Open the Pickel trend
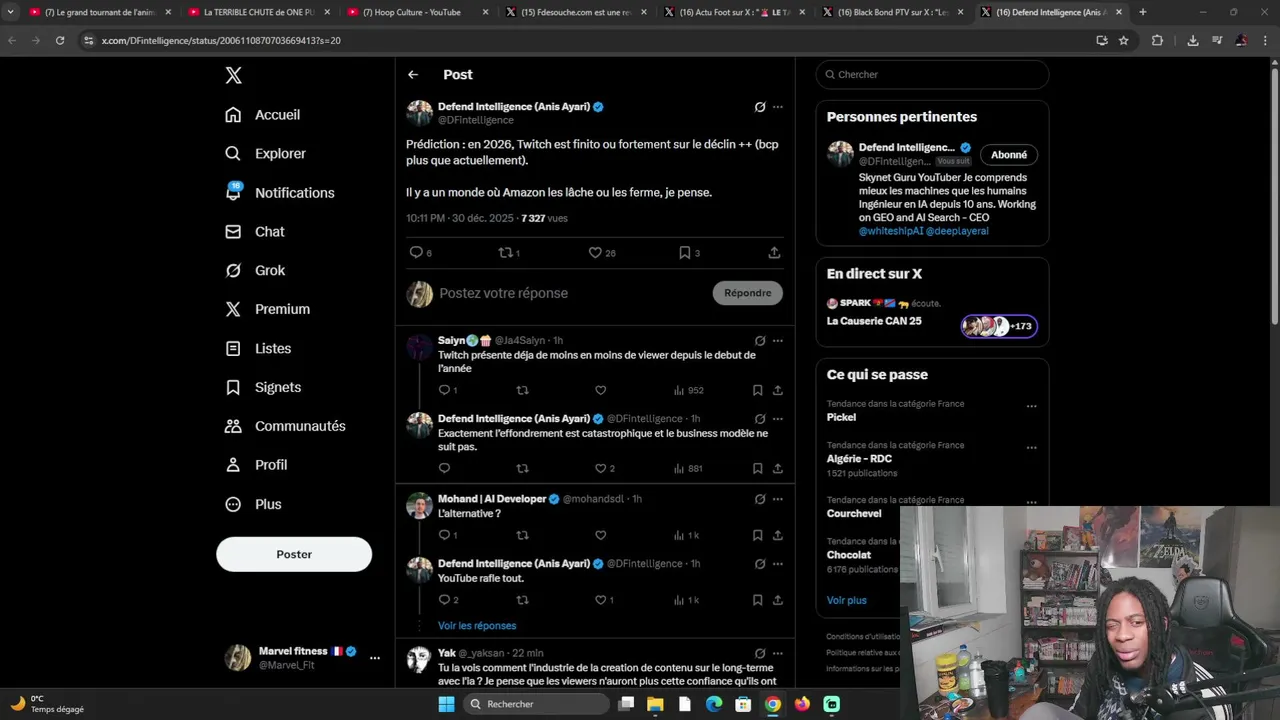The width and height of the screenshot is (1280, 720). [x=841, y=418]
